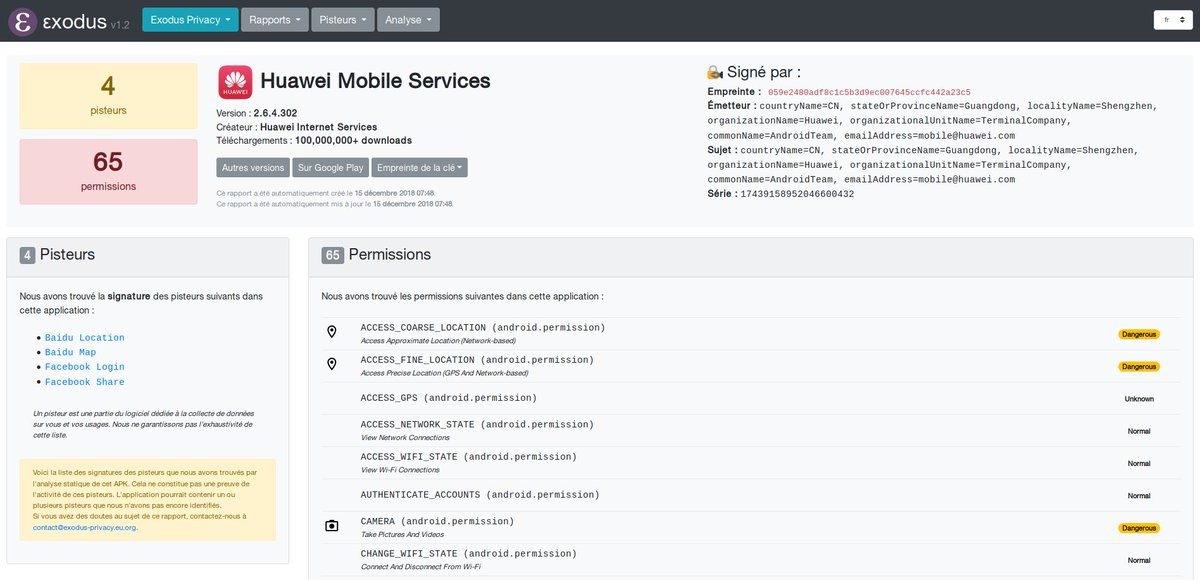The width and height of the screenshot is (1200, 580).
Task: Open the Empreinte de la clé dropdown
Action: tap(419, 168)
